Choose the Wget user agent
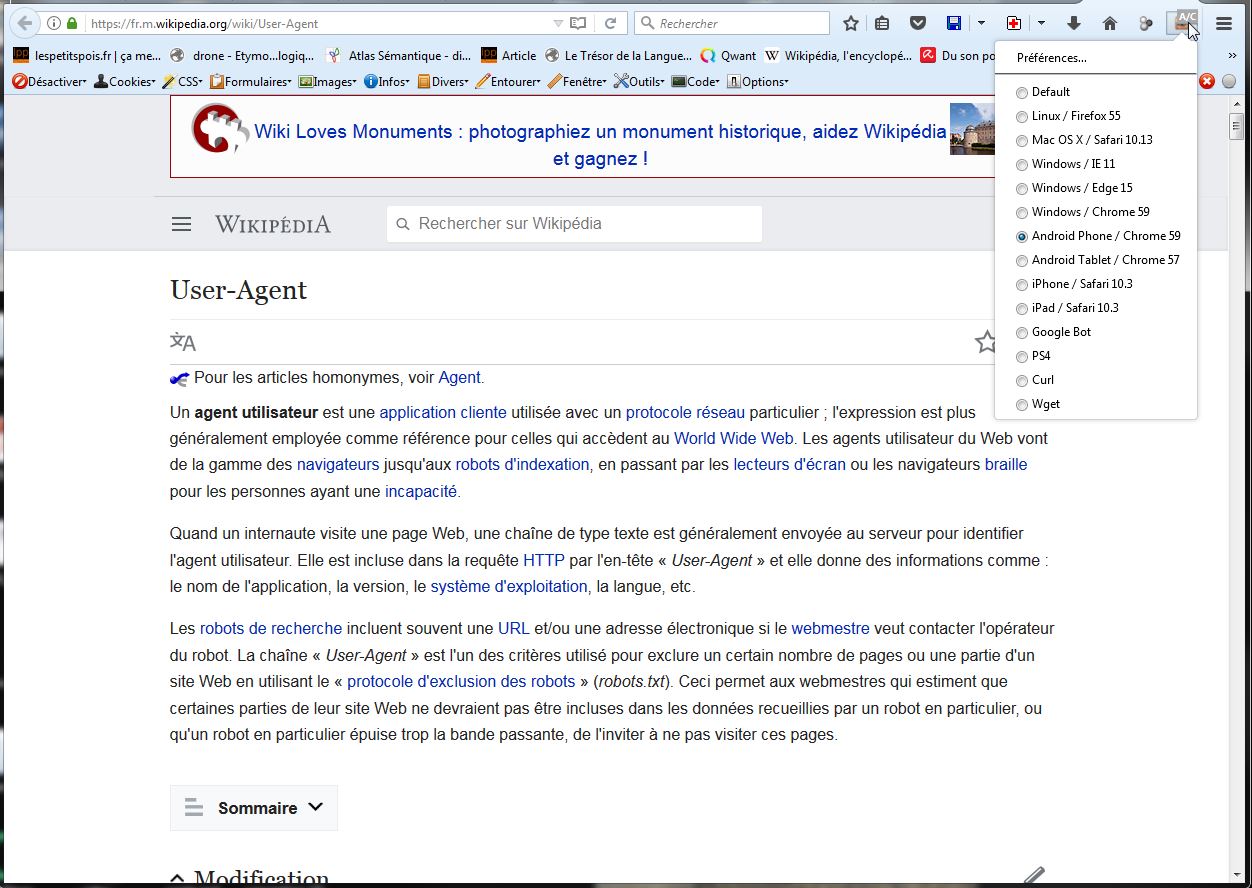This screenshot has height=888, width=1252. tap(1038, 404)
